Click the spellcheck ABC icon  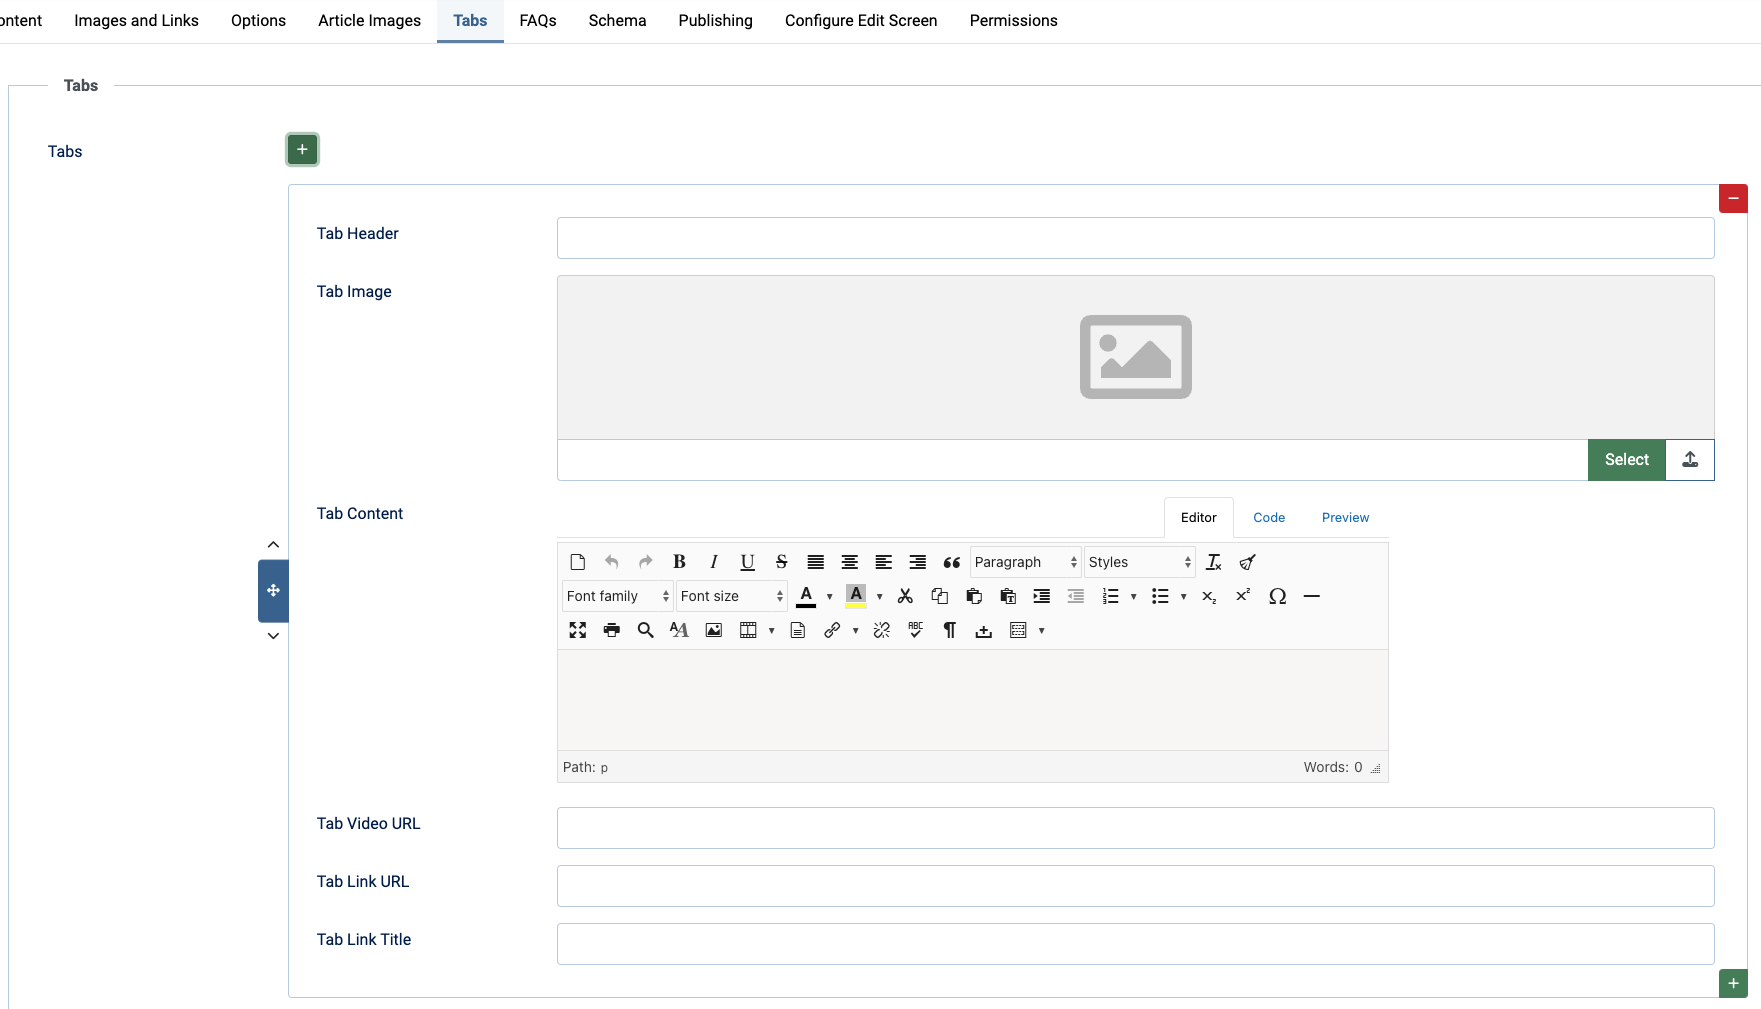[915, 630]
